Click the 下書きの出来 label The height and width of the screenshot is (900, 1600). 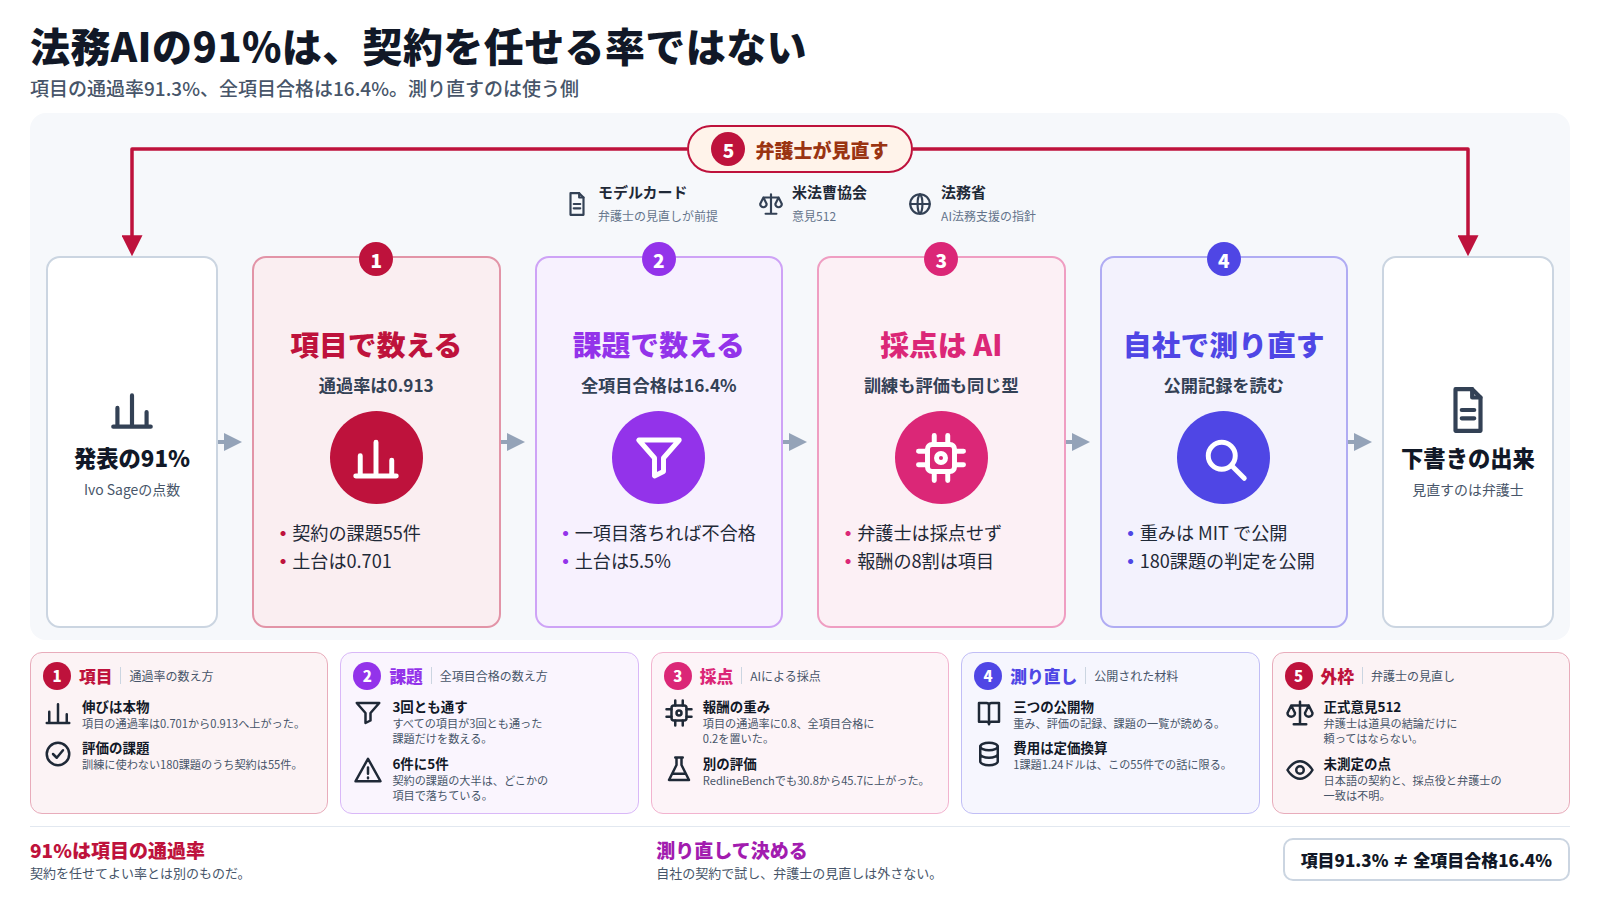pyautogui.click(x=1468, y=459)
